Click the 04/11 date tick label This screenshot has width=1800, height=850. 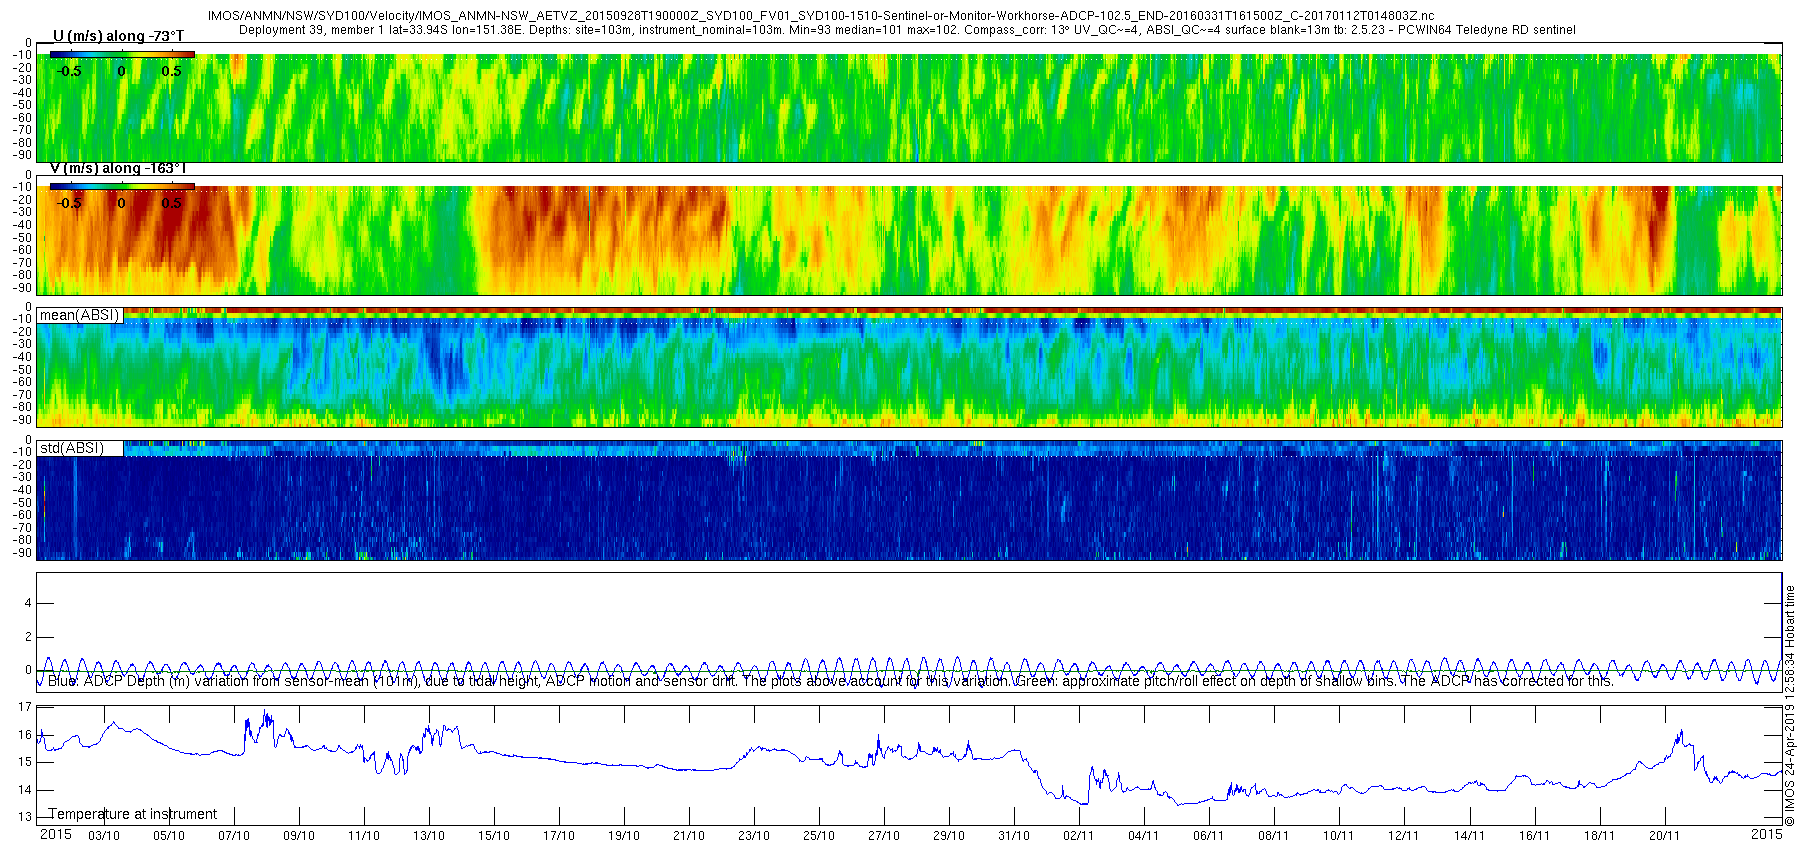(1144, 835)
